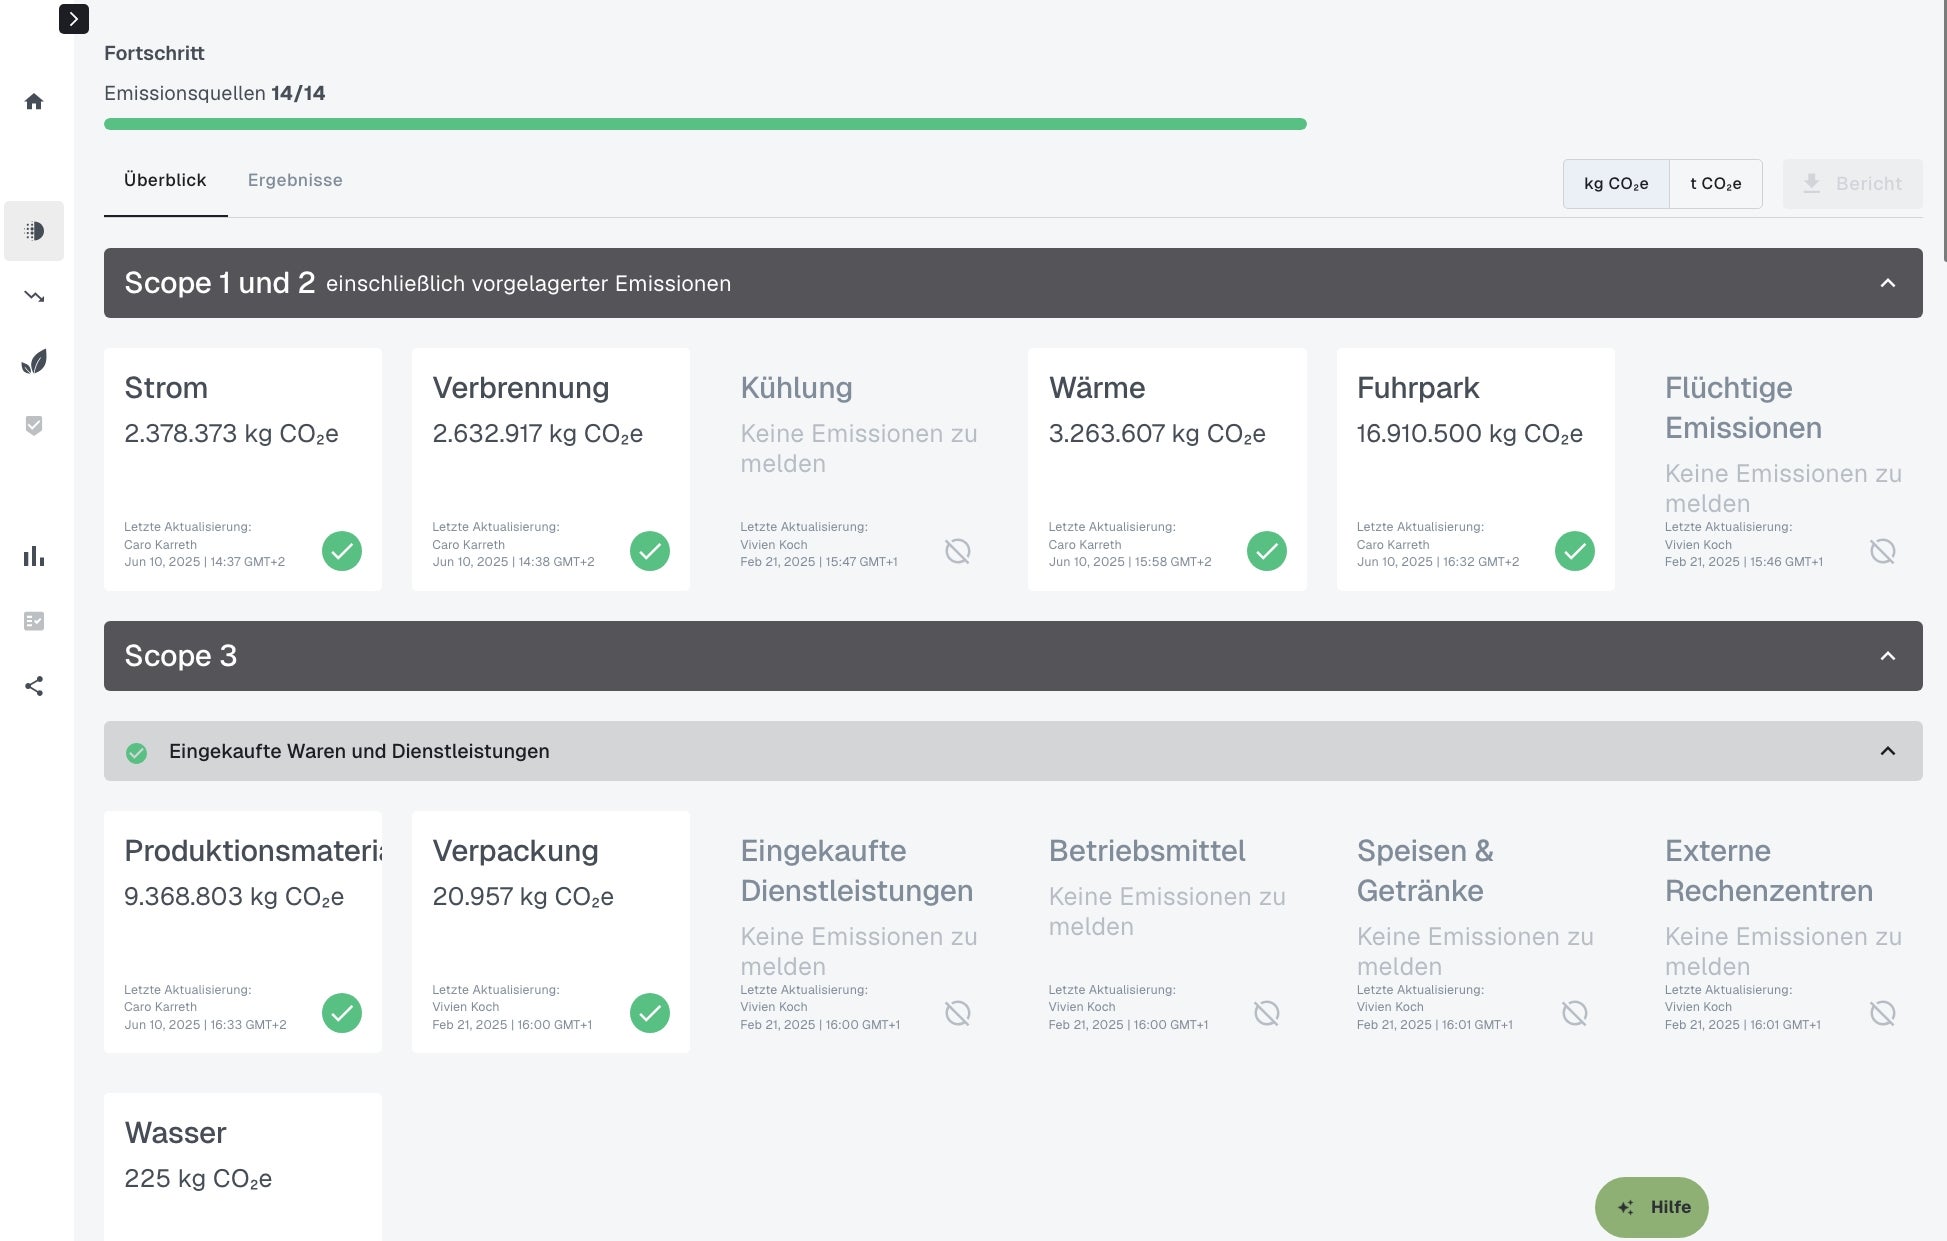Switch units to kg CO₂e

coord(1615,184)
